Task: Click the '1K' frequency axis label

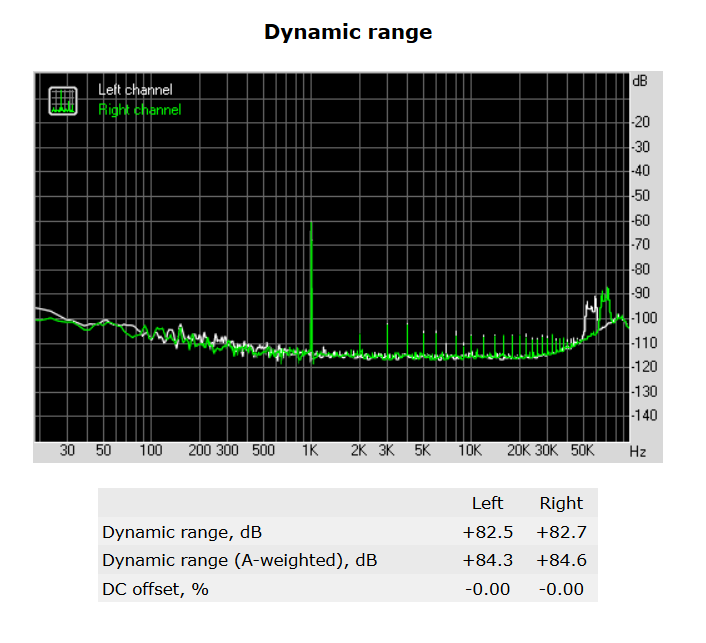Action: coord(310,450)
